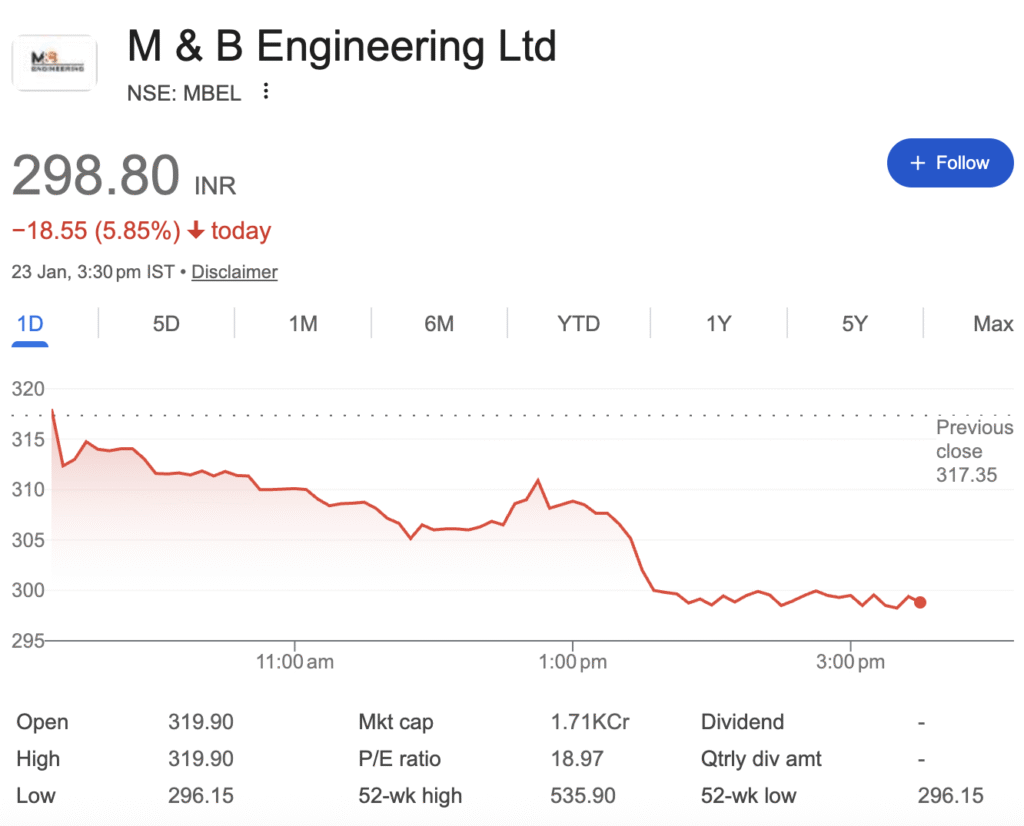
Task: Show the 5Y price history
Action: tap(854, 324)
